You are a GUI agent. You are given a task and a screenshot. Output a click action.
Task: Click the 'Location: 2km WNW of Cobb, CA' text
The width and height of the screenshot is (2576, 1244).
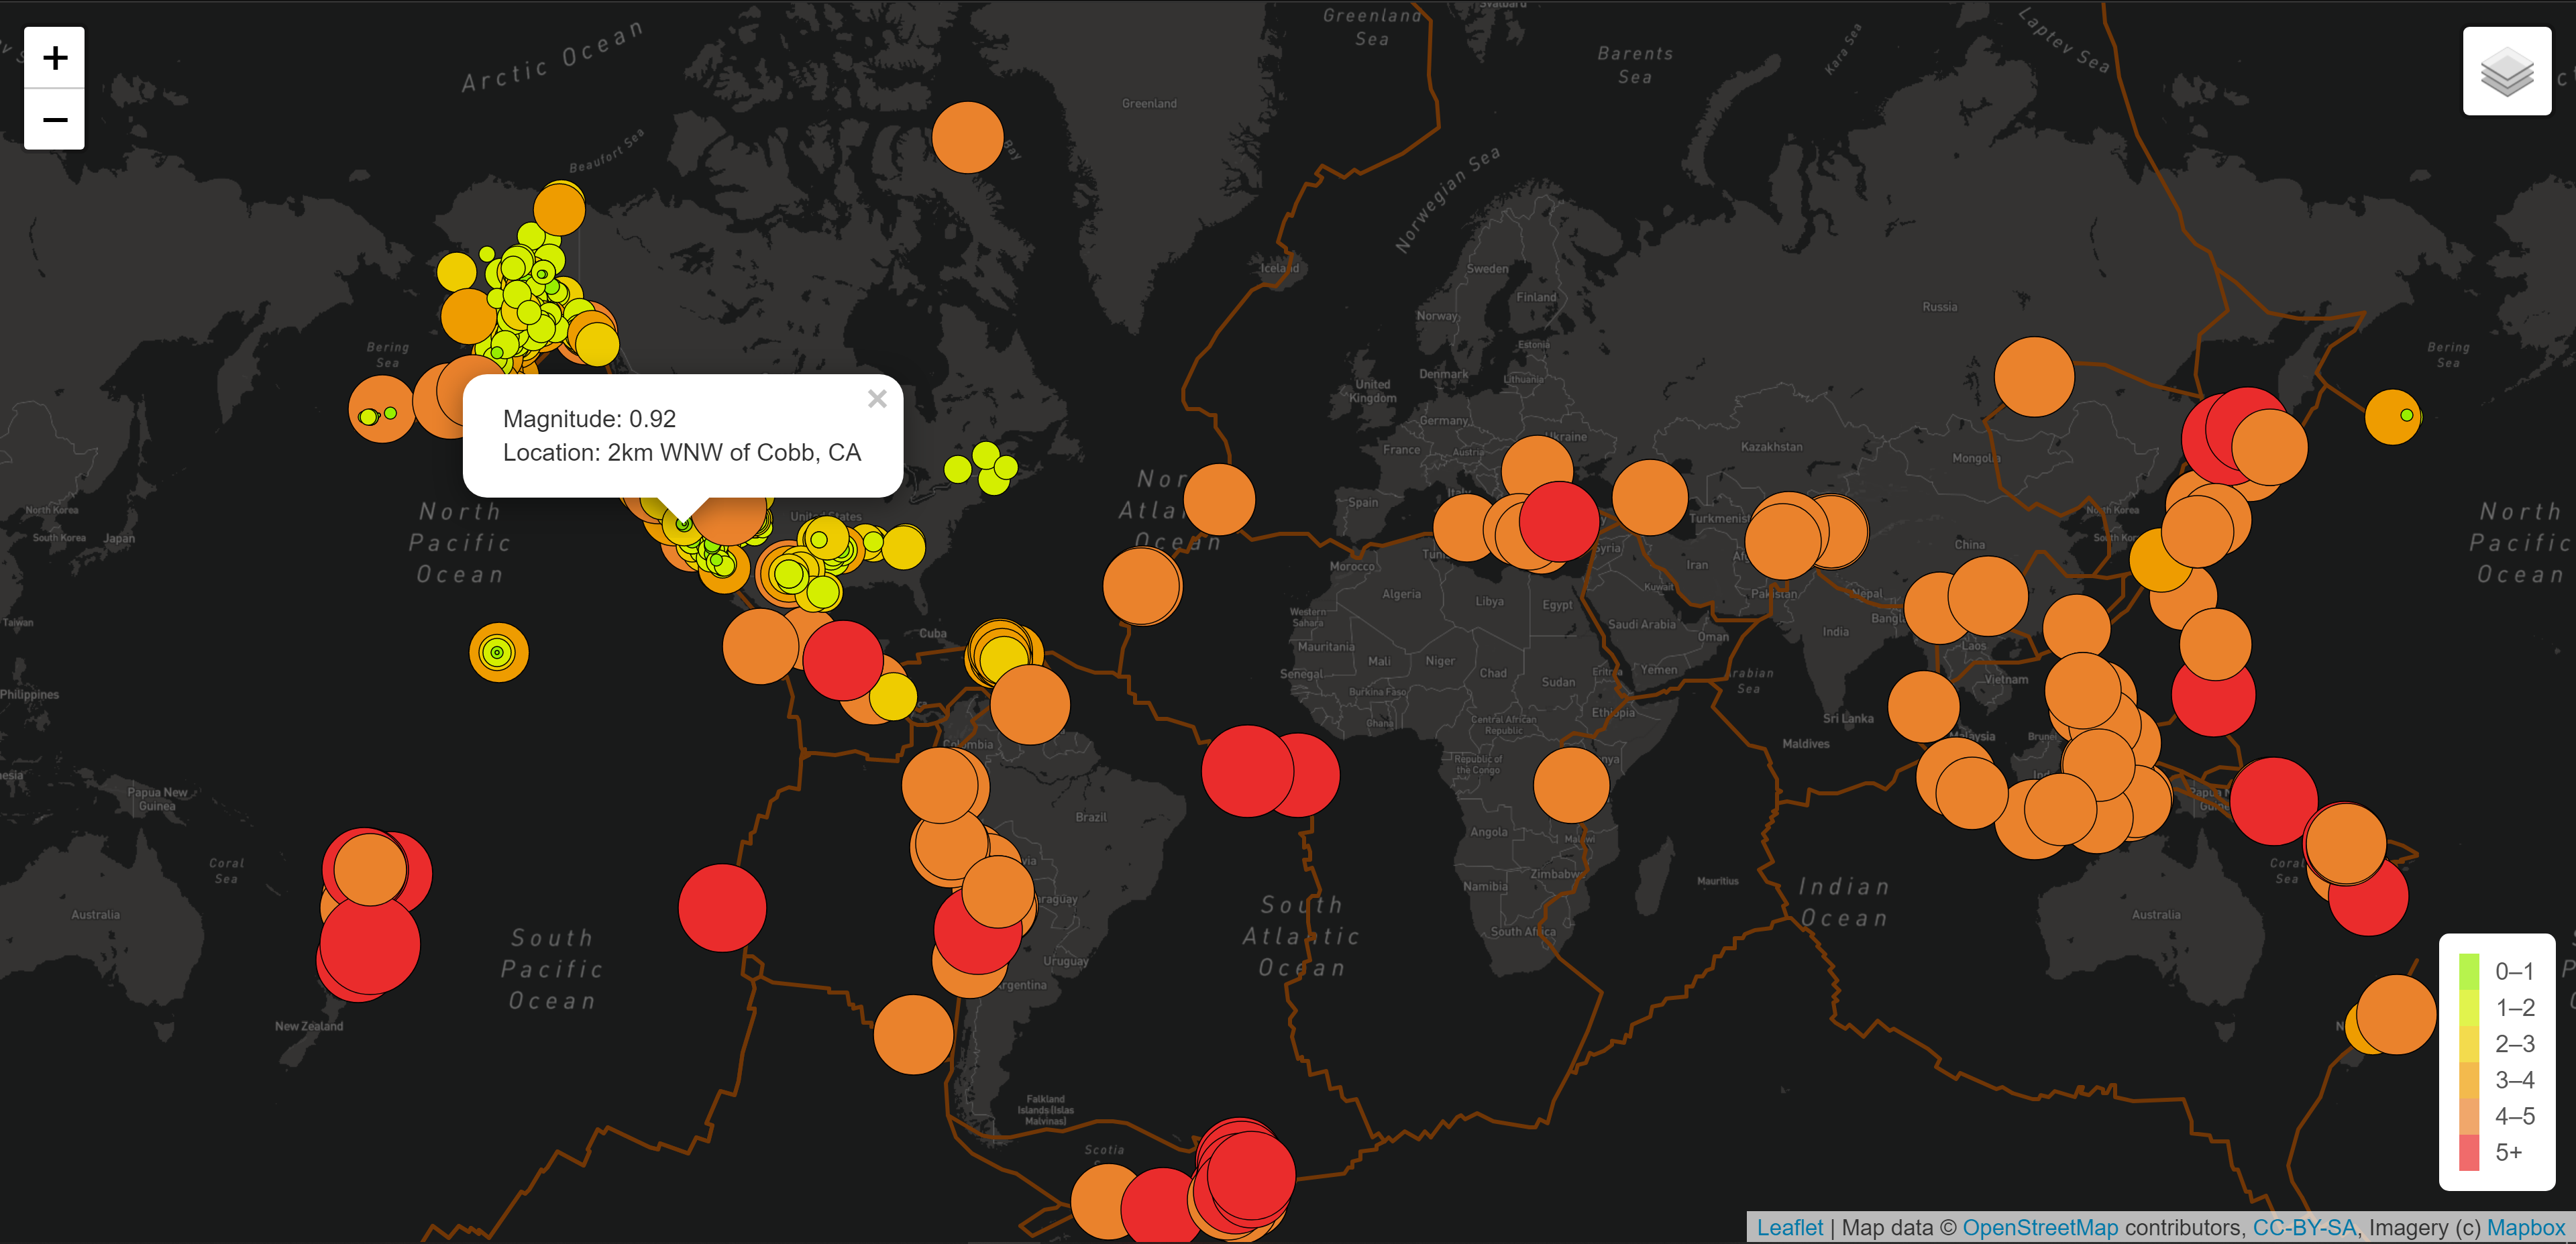coord(681,452)
